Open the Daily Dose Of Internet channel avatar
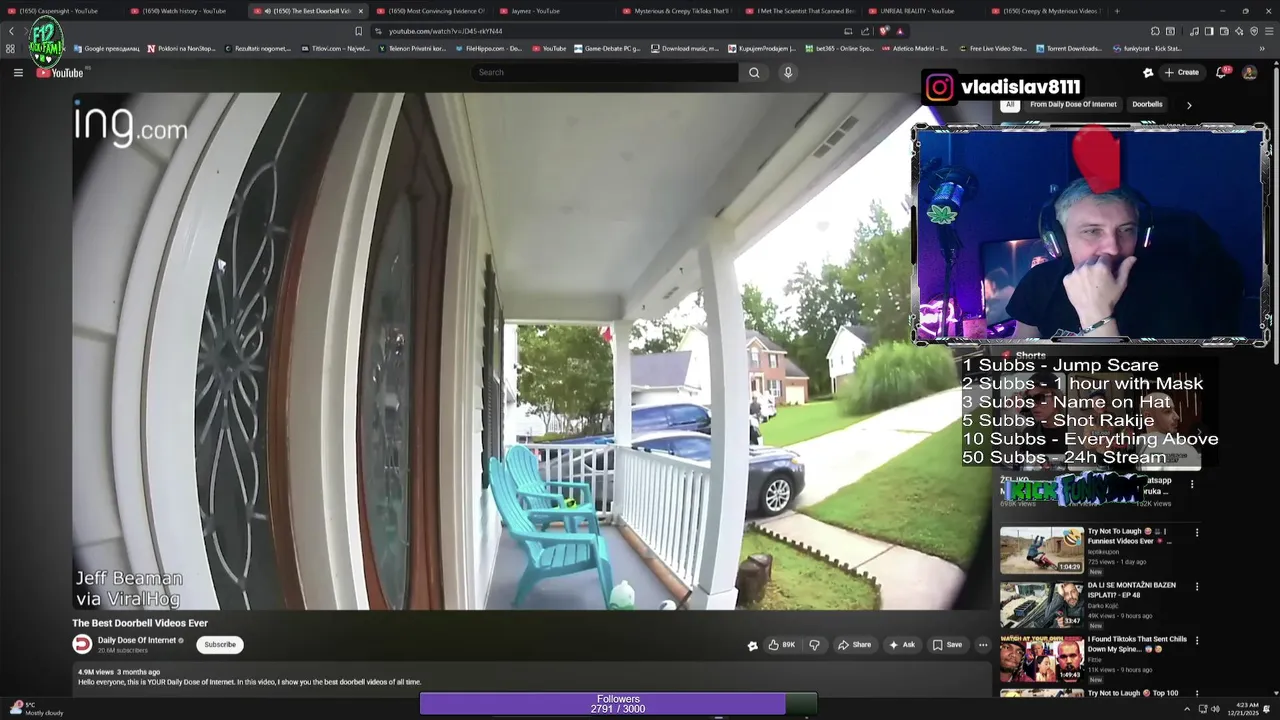Image resolution: width=1280 pixels, height=720 pixels. click(x=82, y=644)
